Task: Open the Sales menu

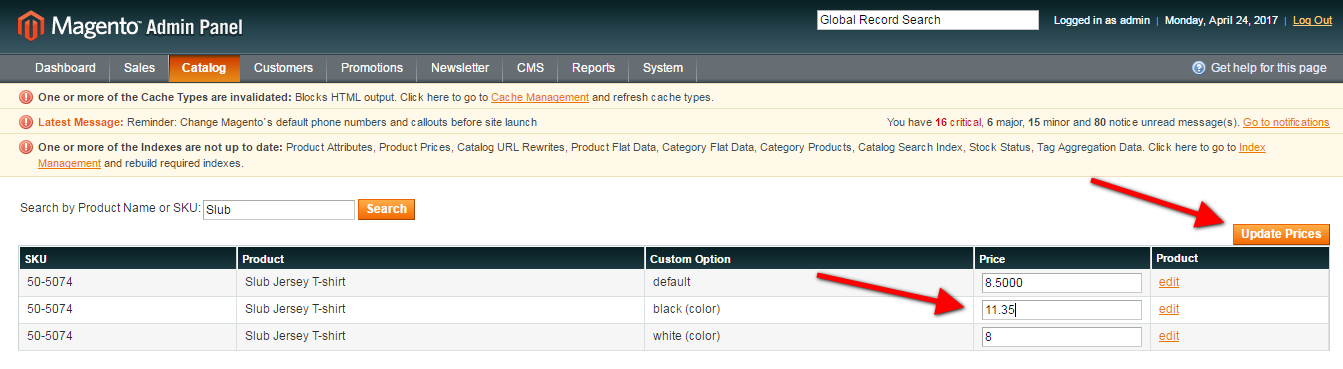Action: [139, 68]
